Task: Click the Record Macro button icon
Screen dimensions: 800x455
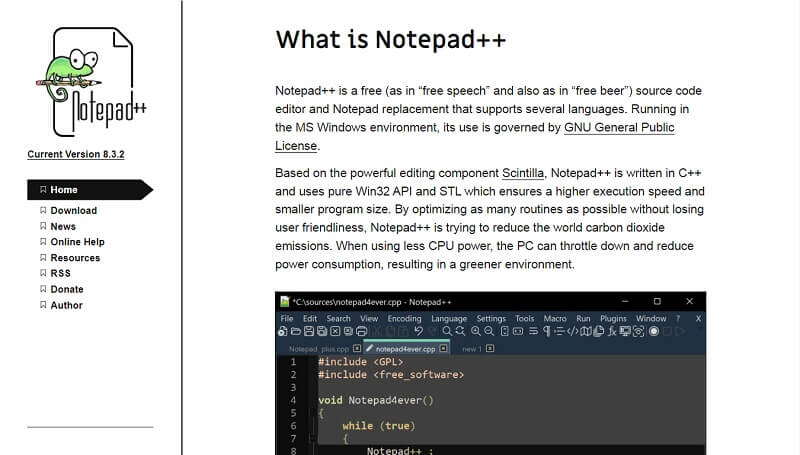Action: pos(654,332)
